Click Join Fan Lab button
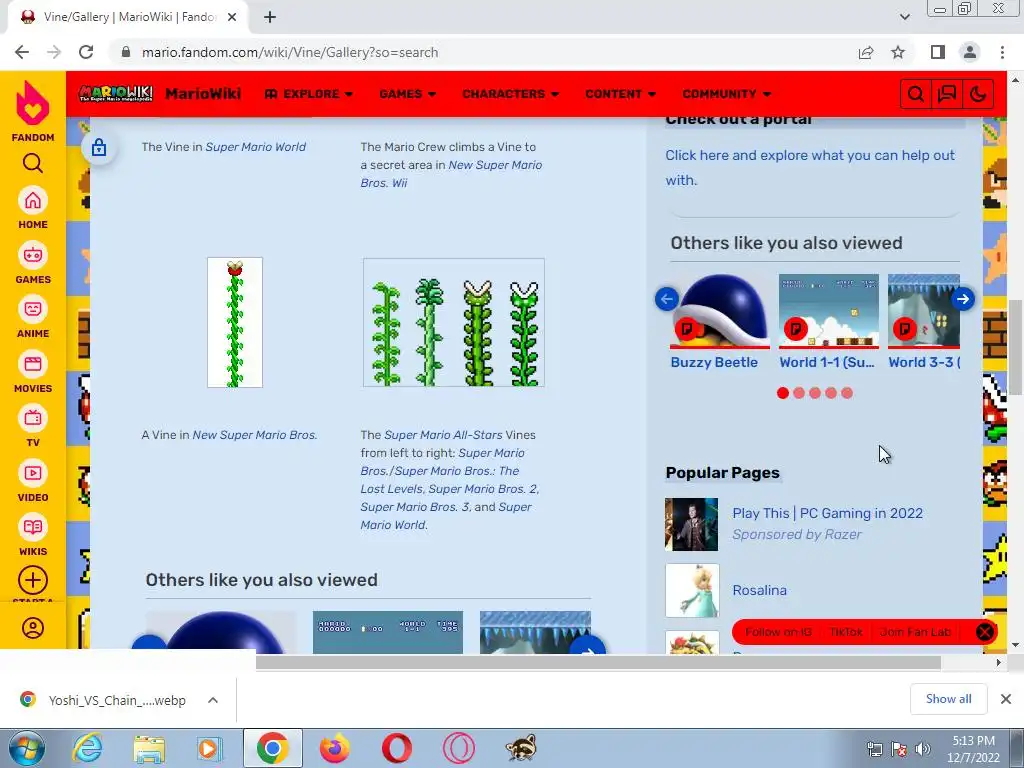 tap(915, 632)
